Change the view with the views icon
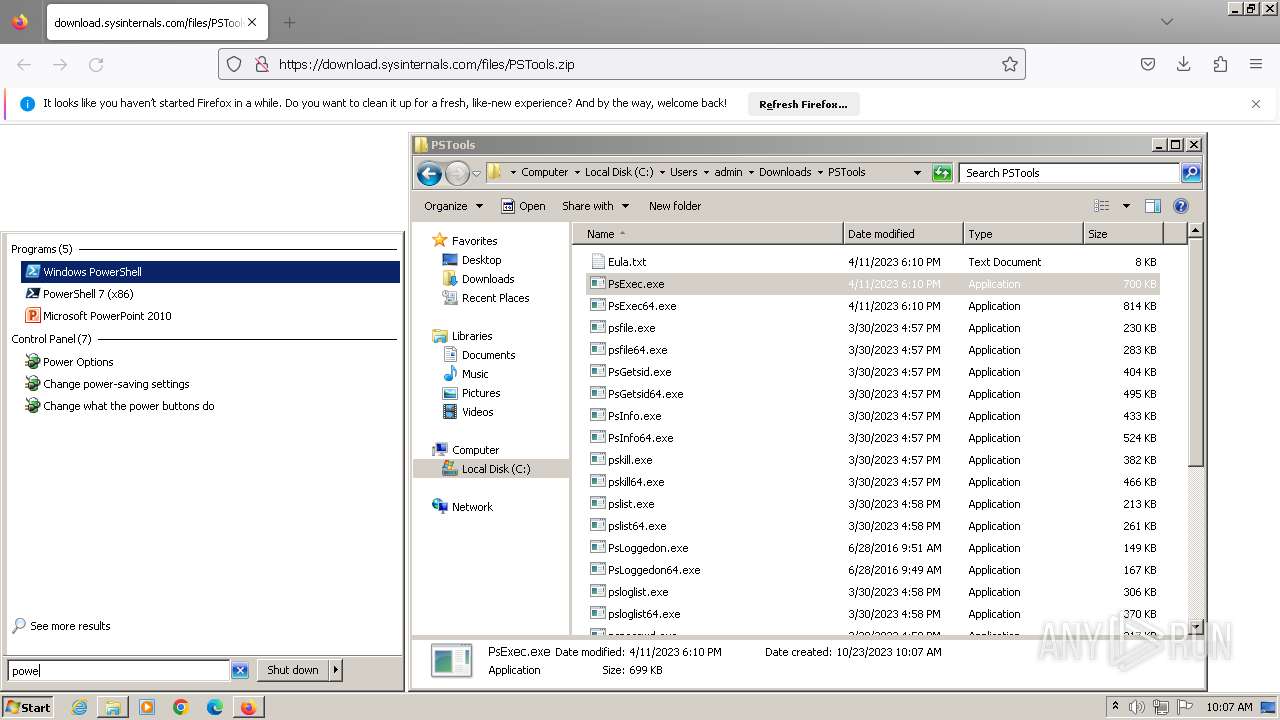Screen dimensions: 1280x720 [1102, 206]
